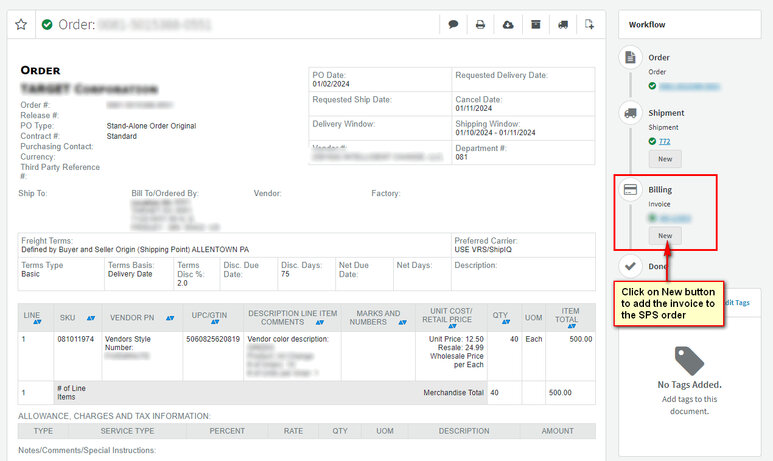Click Merchandise Total label
This screenshot has width=773, height=461.
point(454,393)
